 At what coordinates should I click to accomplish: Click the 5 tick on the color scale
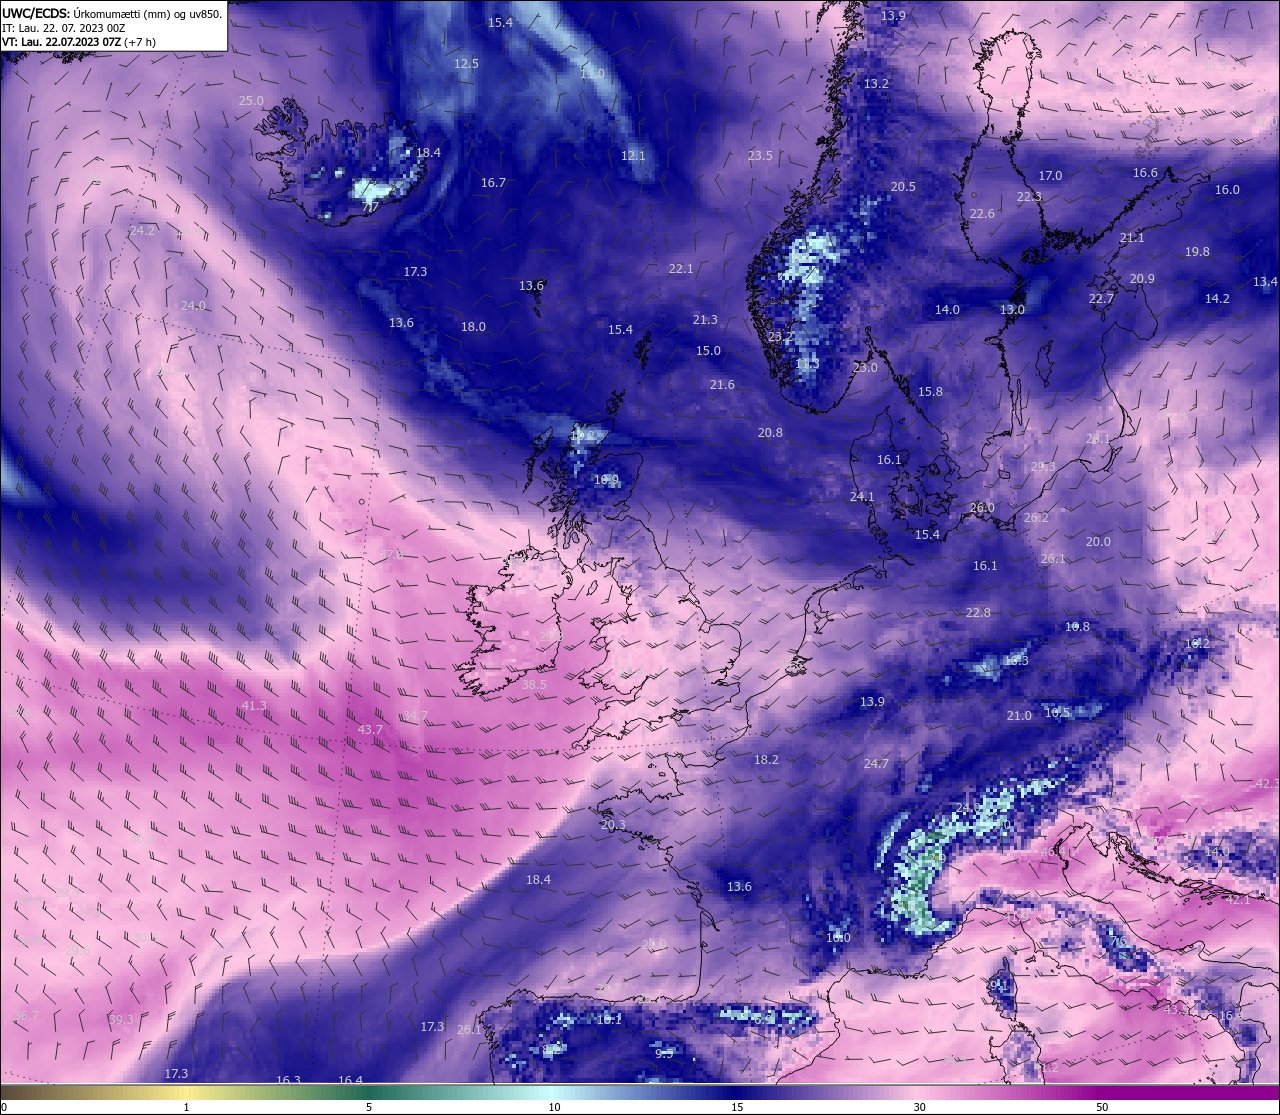369,1107
